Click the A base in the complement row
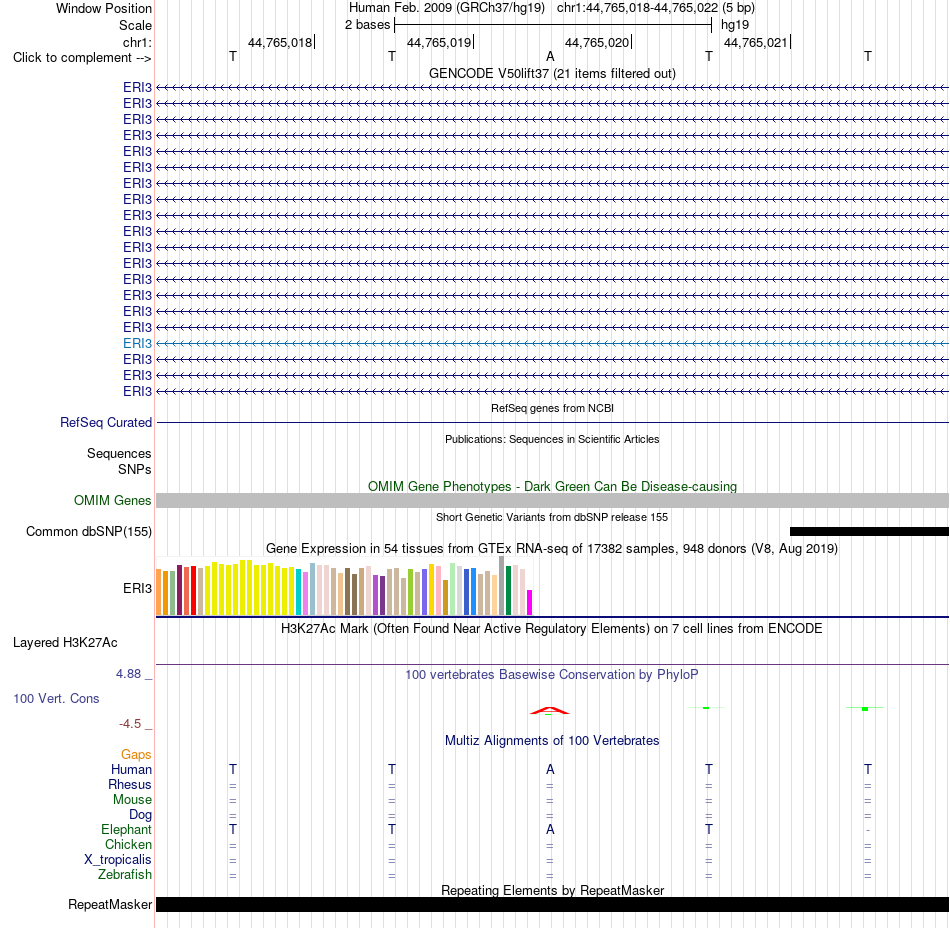The height and width of the screenshot is (928, 950). pyautogui.click(x=550, y=56)
